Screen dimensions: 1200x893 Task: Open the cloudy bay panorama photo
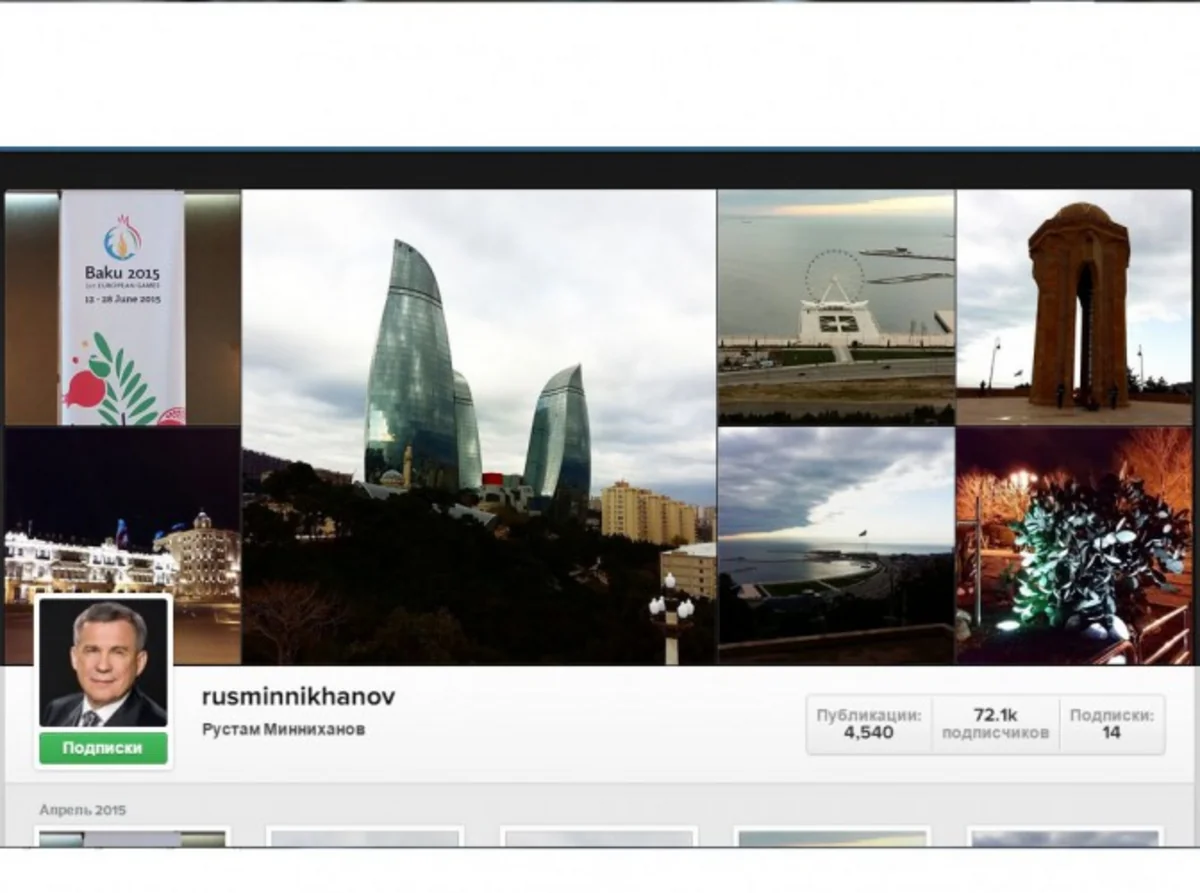click(x=836, y=546)
